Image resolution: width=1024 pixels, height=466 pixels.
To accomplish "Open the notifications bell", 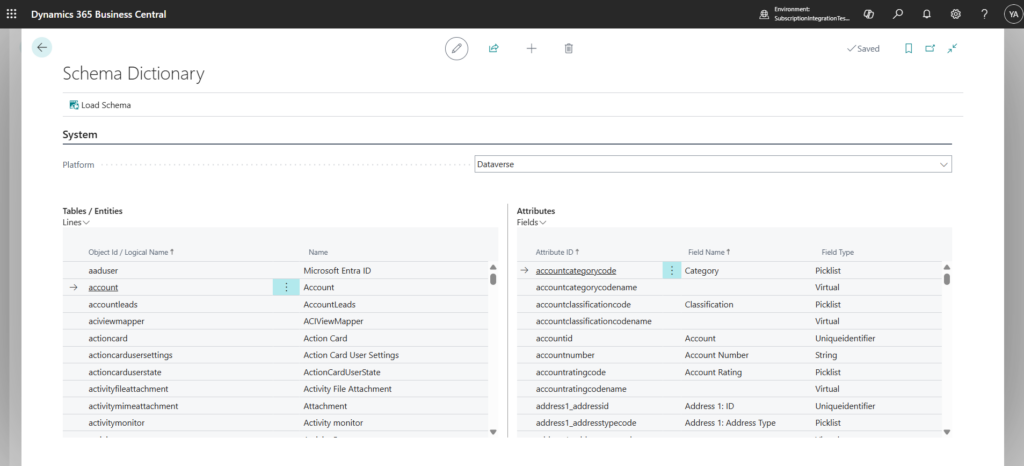I will click(x=927, y=14).
